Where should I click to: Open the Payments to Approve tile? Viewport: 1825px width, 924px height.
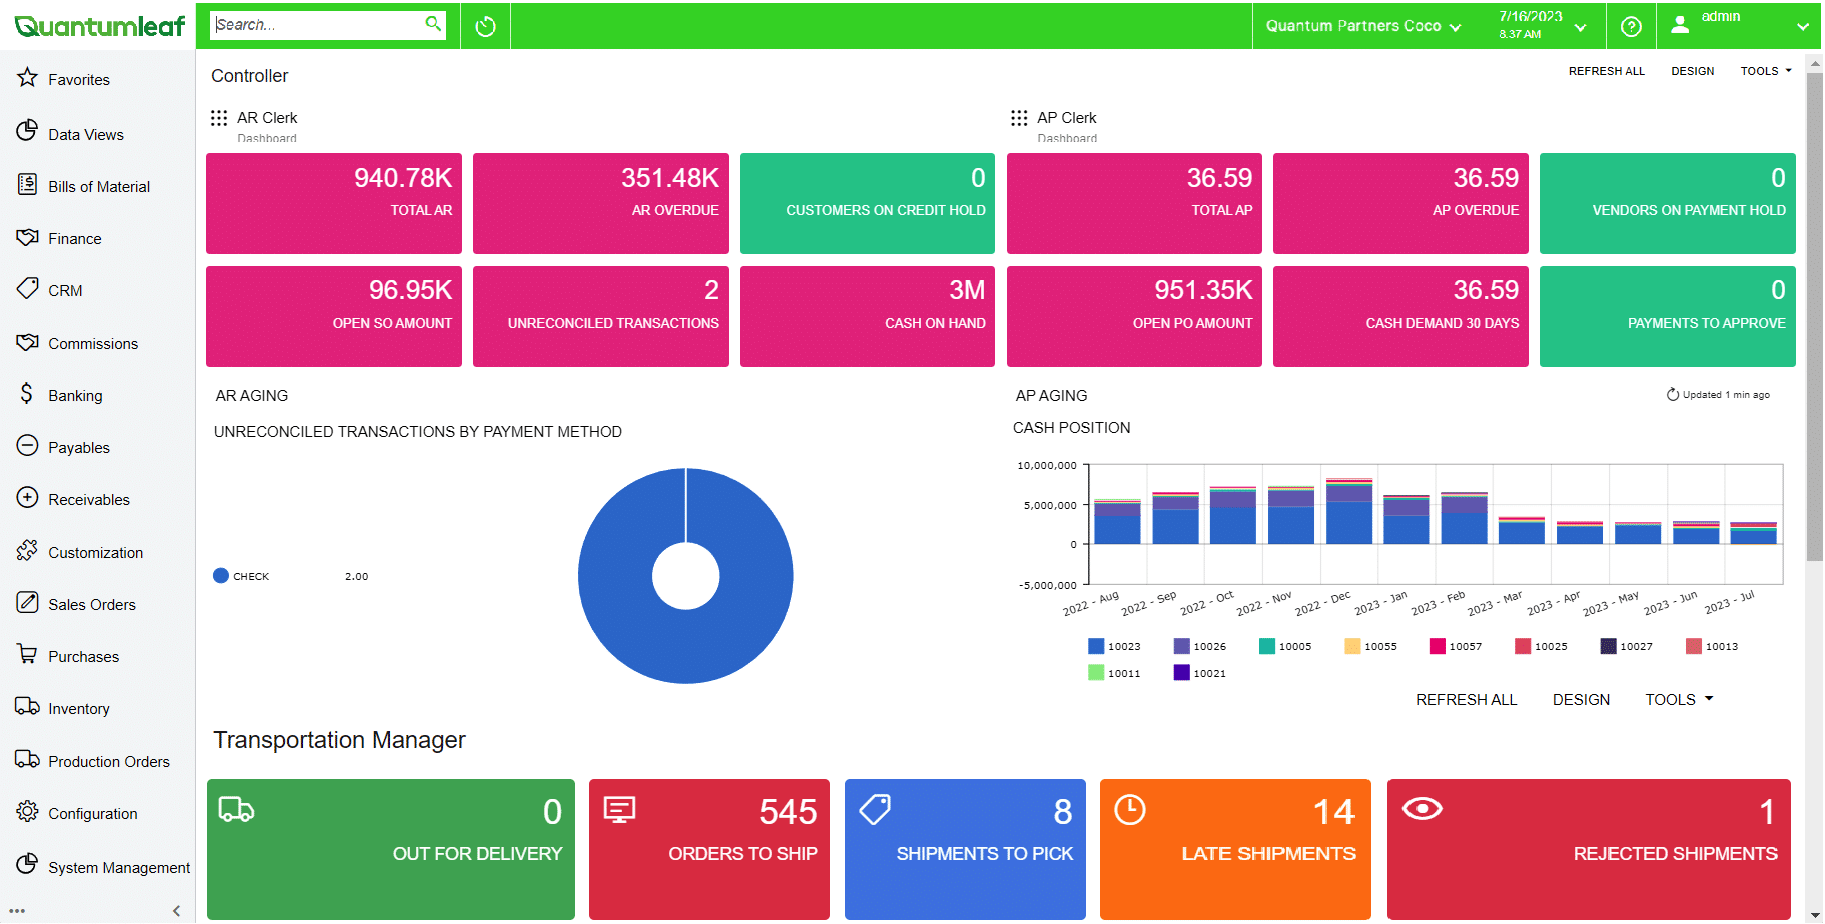point(1668,316)
